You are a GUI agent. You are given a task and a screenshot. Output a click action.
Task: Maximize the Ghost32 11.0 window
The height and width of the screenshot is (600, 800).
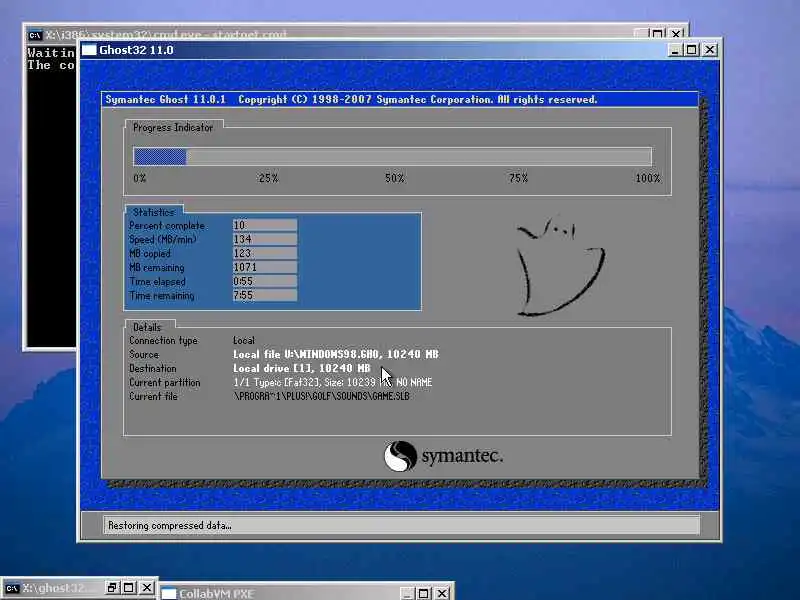pos(691,50)
